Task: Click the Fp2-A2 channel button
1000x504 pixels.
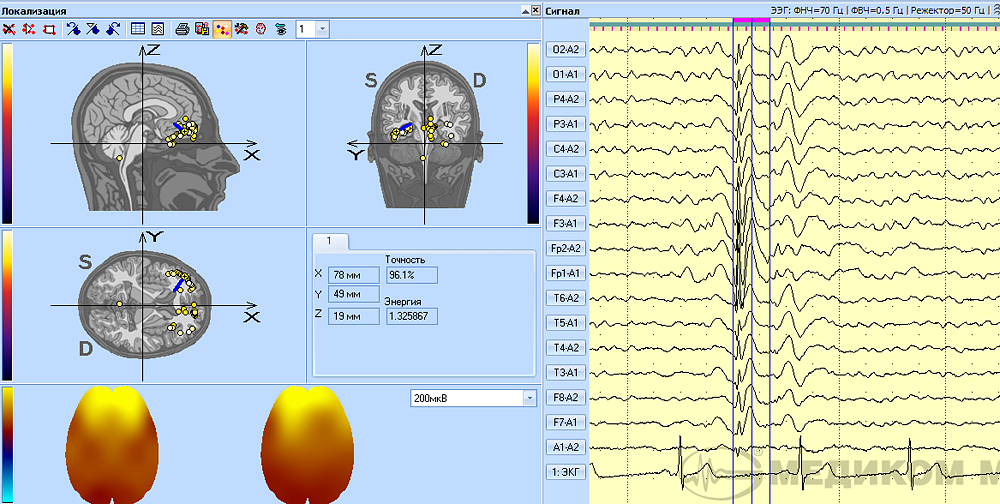Action: [566, 248]
